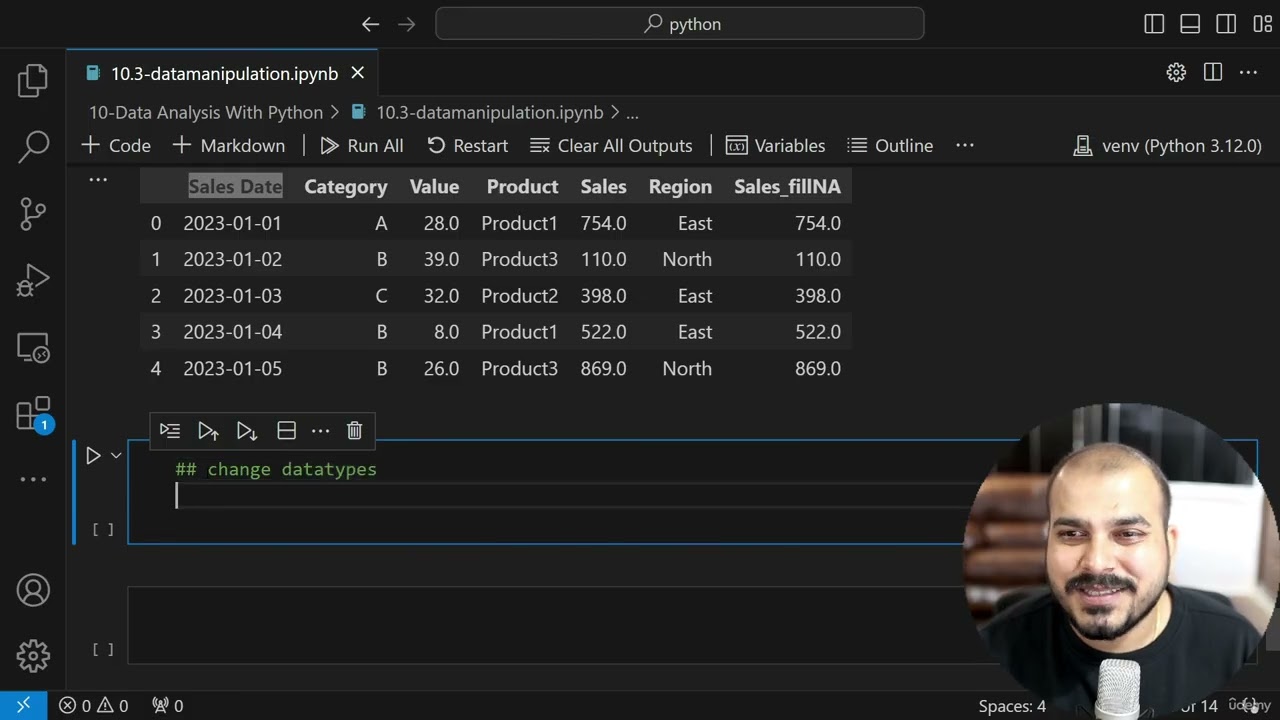Toggle the primary side bar layout icon
This screenshot has height=720, width=1280.
point(1154,24)
